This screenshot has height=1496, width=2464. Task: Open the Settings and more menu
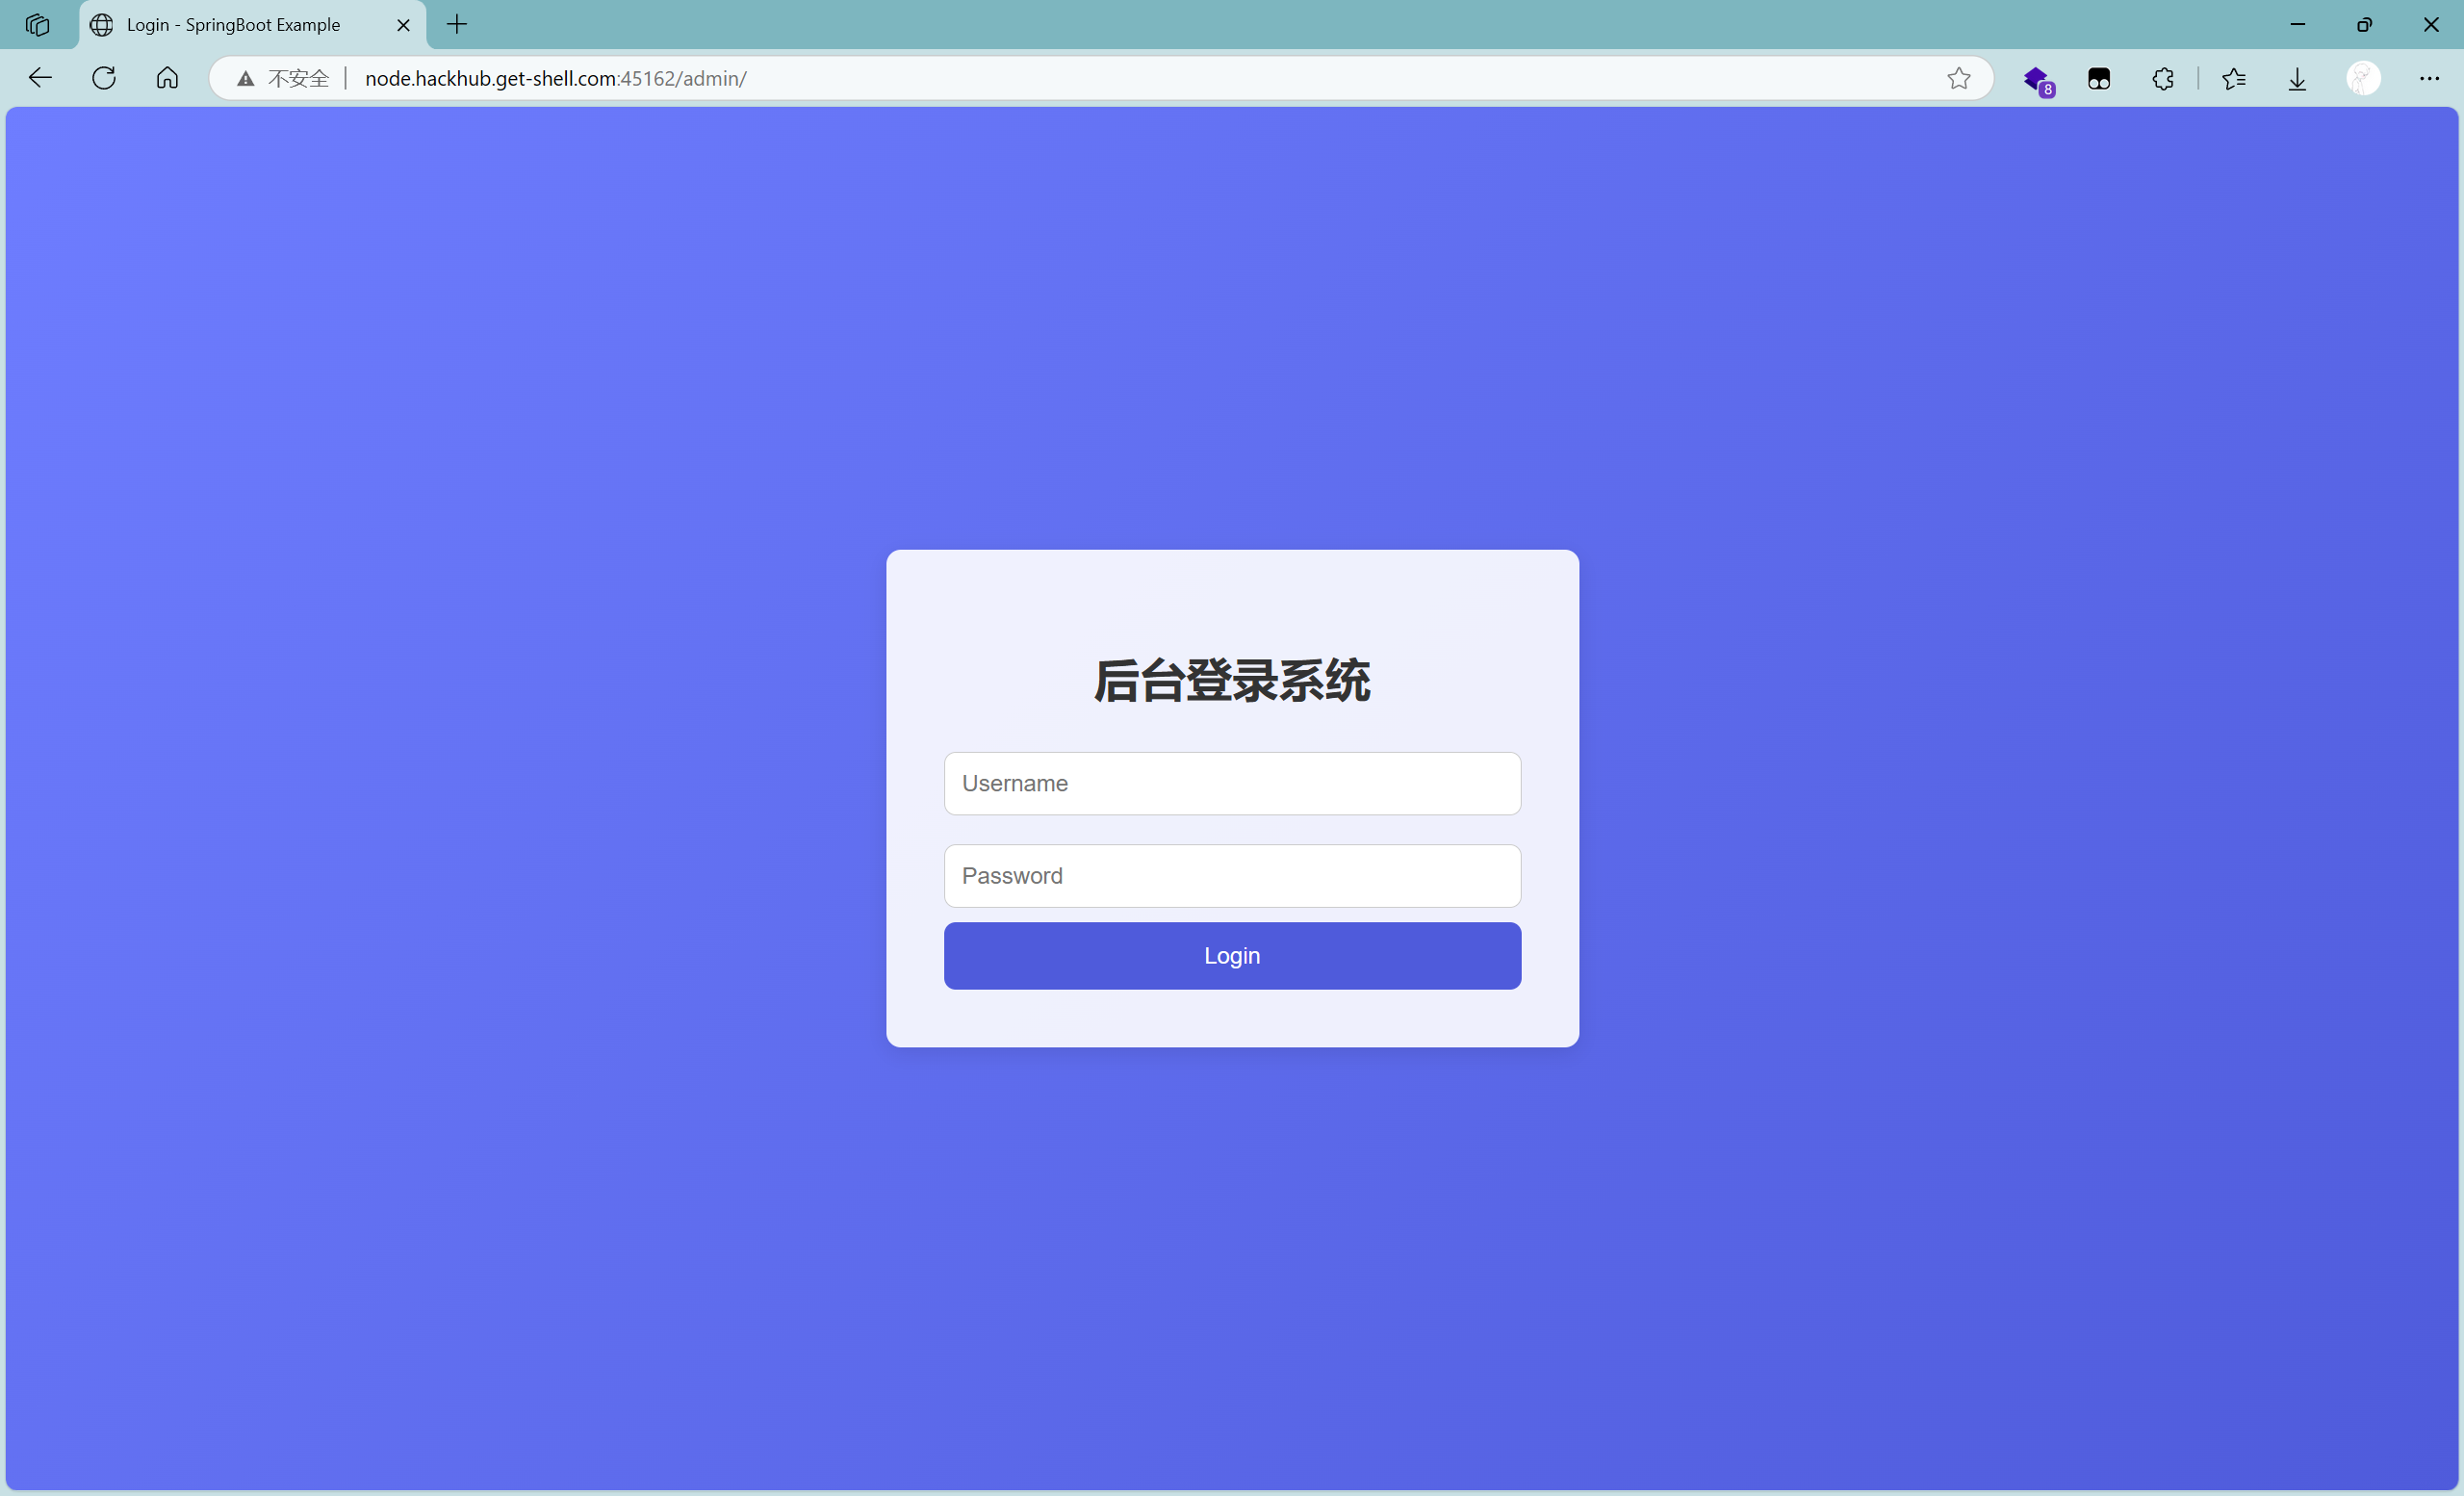coord(2429,79)
